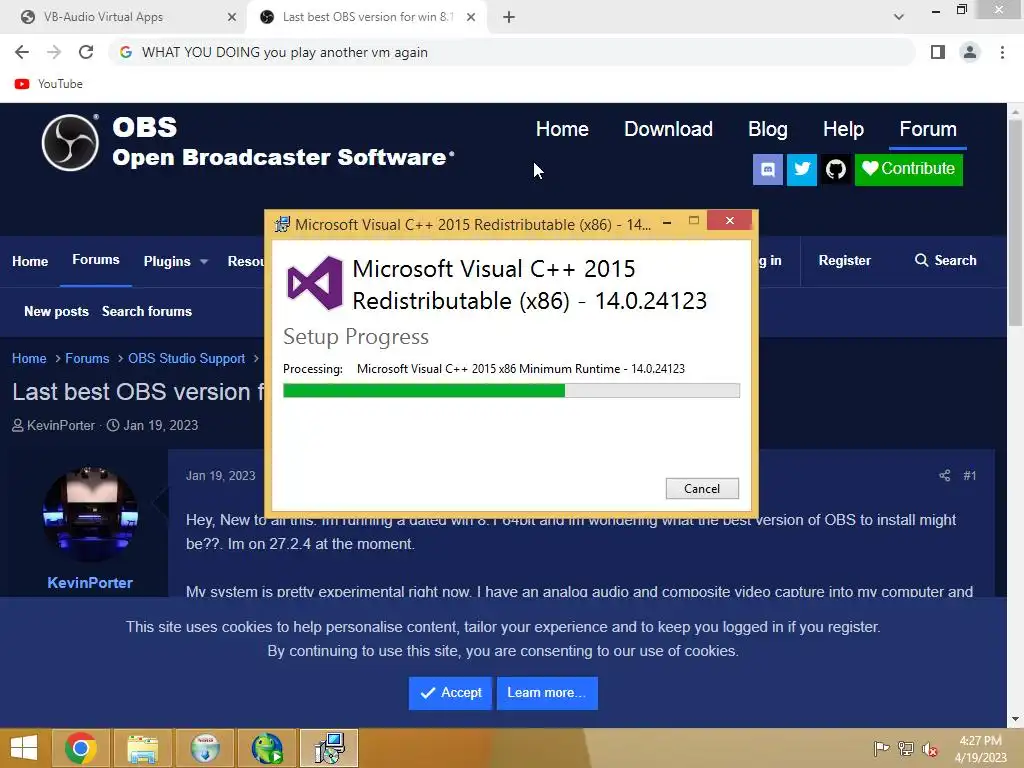Open File Explorer from the taskbar
Image resolution: width=1024 pixels, height=768 pixels.
click(x=143, y=748)
